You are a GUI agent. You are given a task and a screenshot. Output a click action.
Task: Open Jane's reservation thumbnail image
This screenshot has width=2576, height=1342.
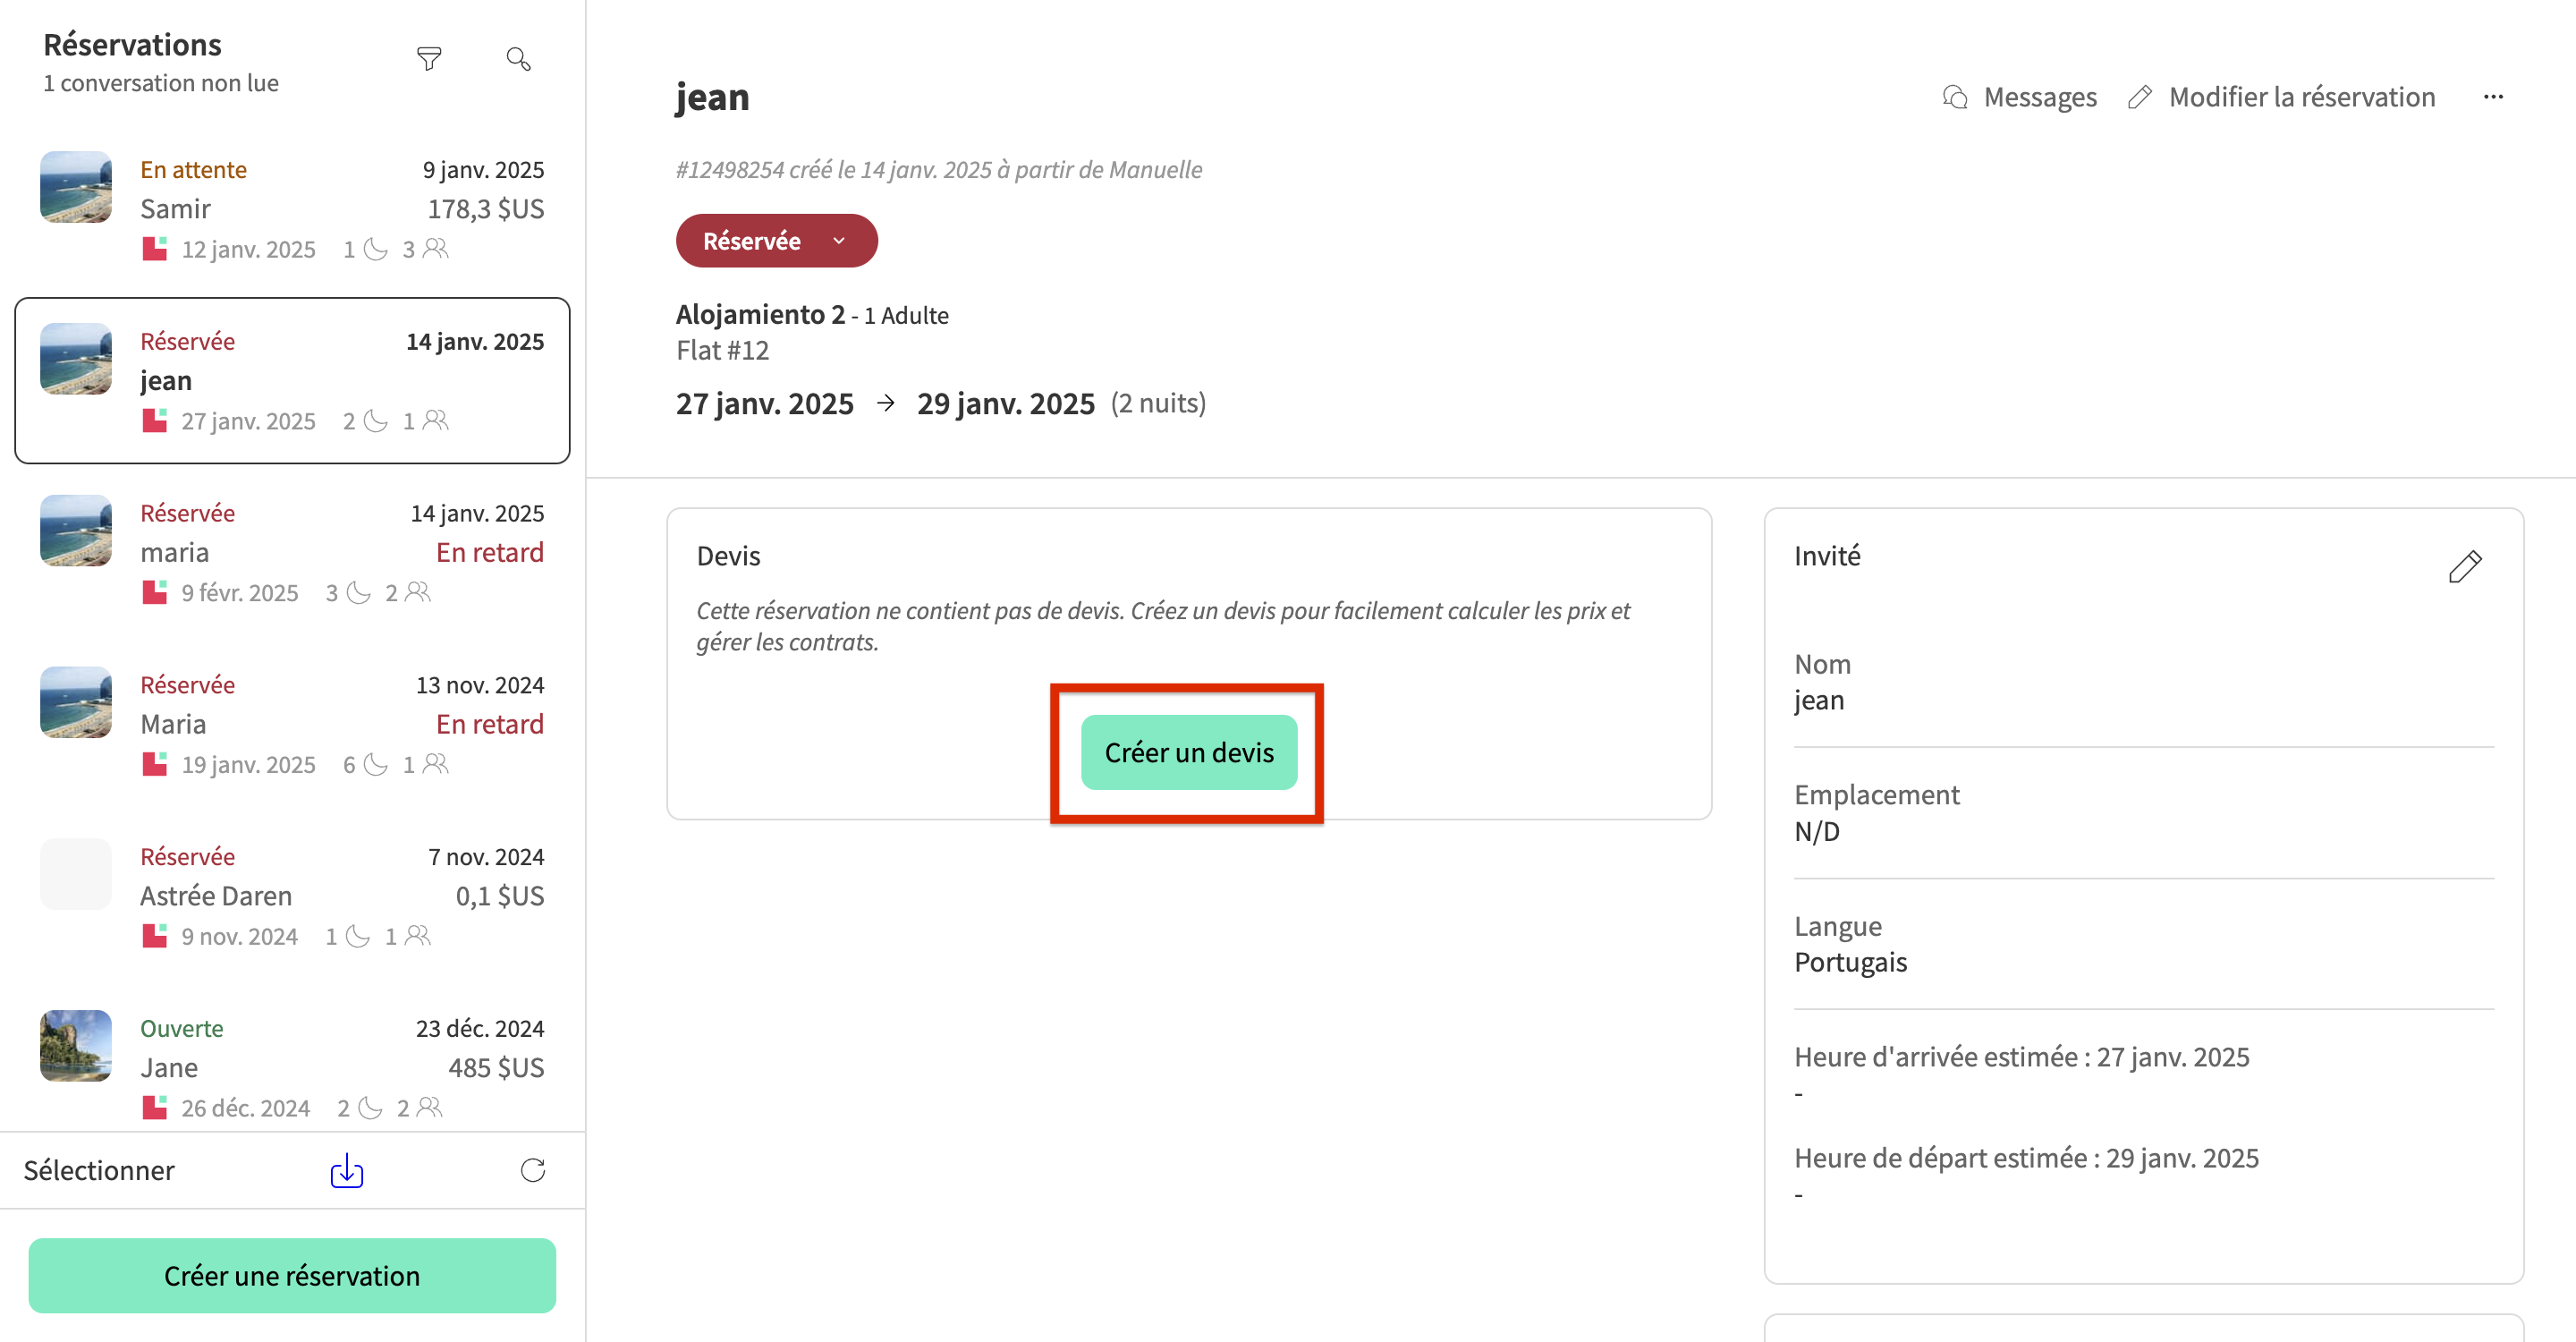point(75,1046)
